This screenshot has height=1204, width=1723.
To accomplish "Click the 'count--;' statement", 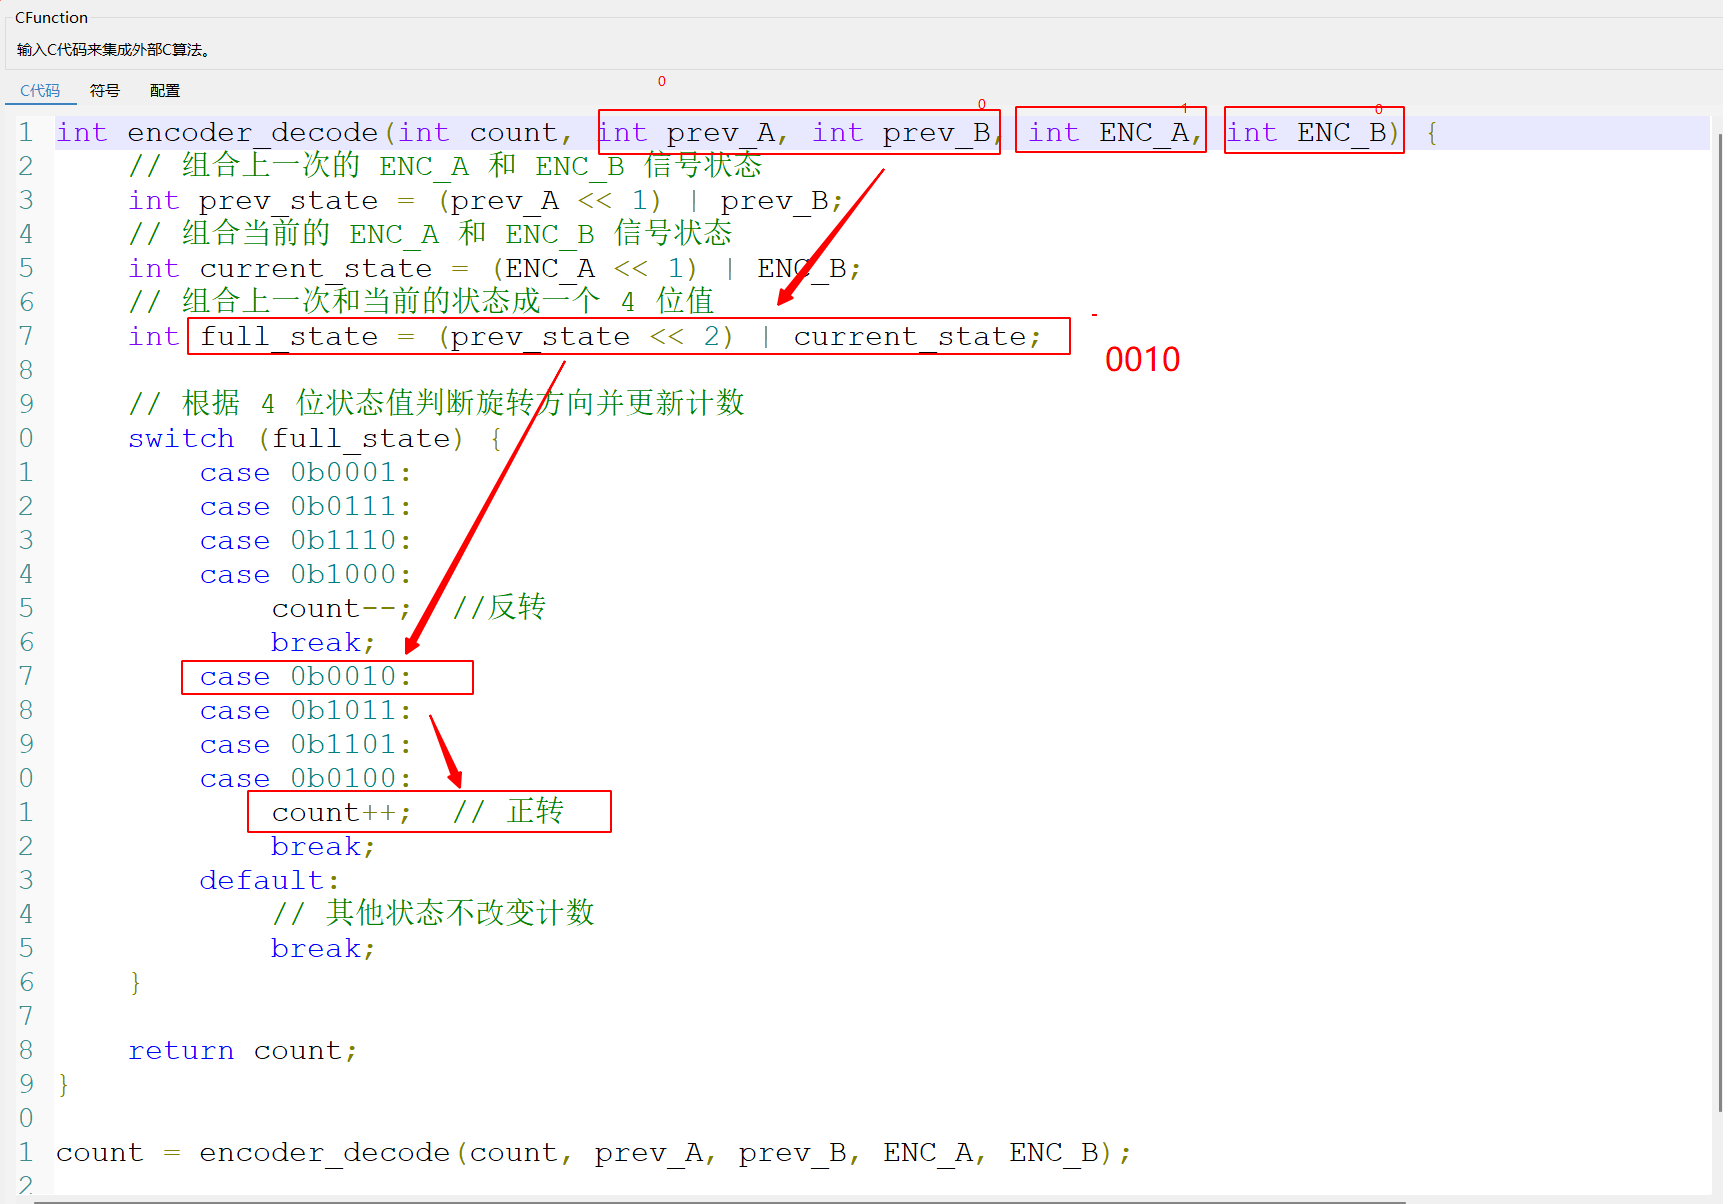I will click(341, 609).
